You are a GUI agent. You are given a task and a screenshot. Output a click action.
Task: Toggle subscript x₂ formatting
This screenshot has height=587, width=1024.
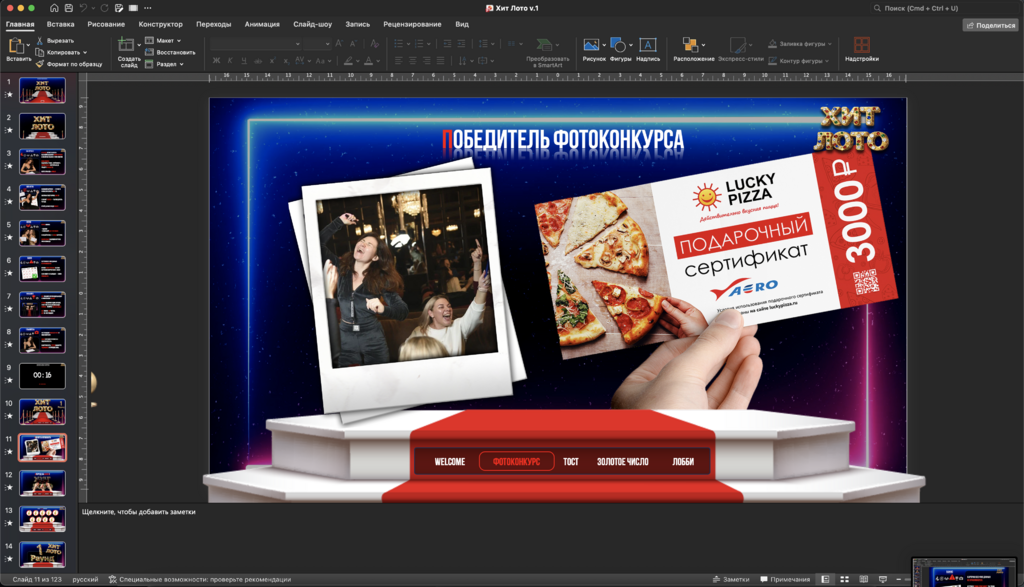coord(286,61)
